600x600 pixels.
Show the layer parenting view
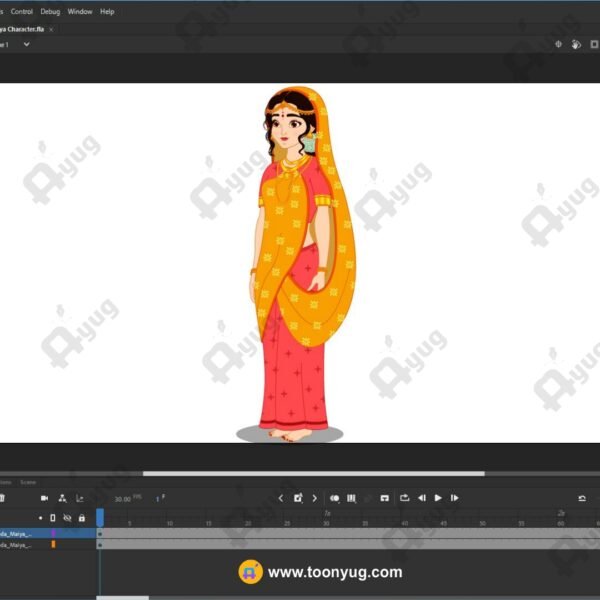(x=62, y=498)
